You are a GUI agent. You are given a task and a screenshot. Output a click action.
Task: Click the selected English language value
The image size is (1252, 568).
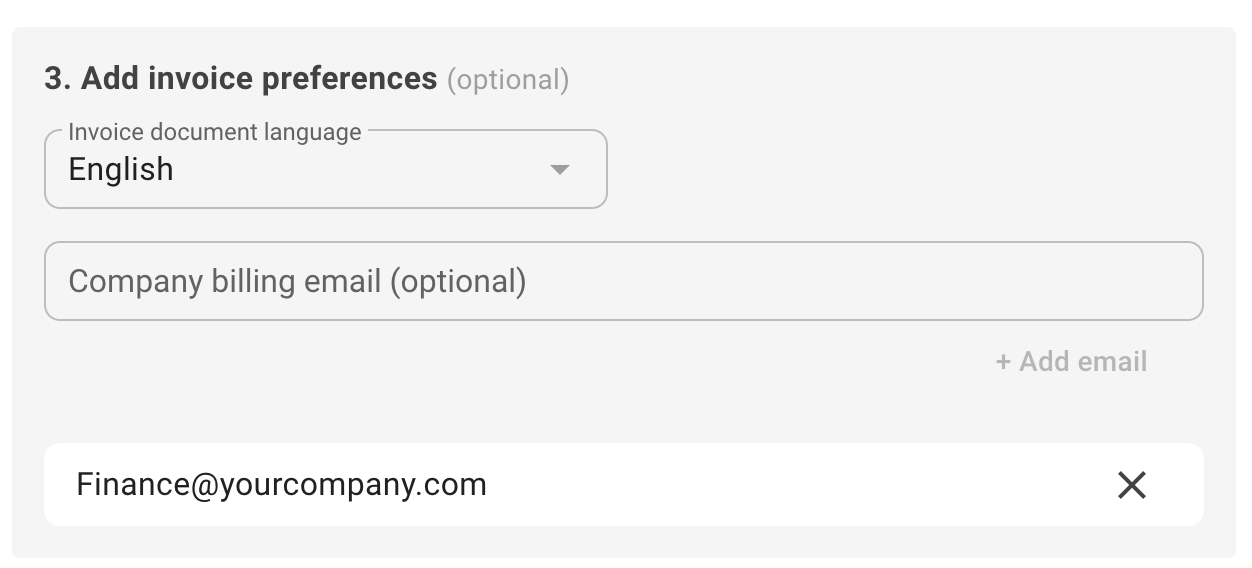(x=121, y=169)
